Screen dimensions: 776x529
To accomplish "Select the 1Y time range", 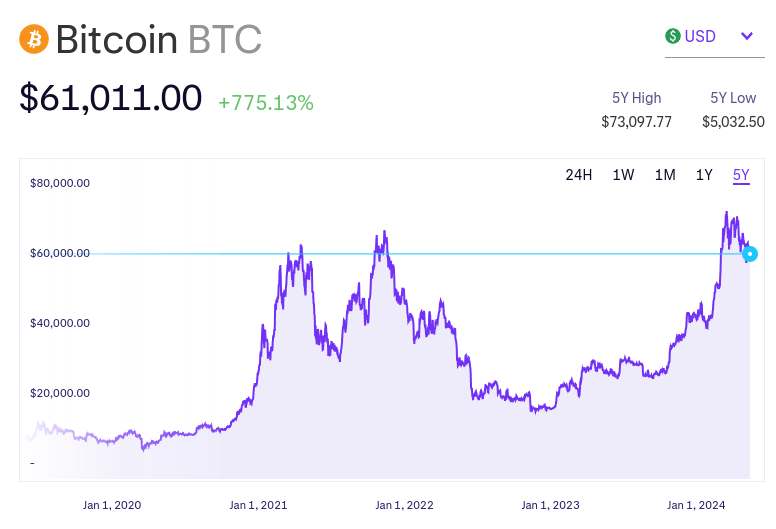I will pos(704,175).
